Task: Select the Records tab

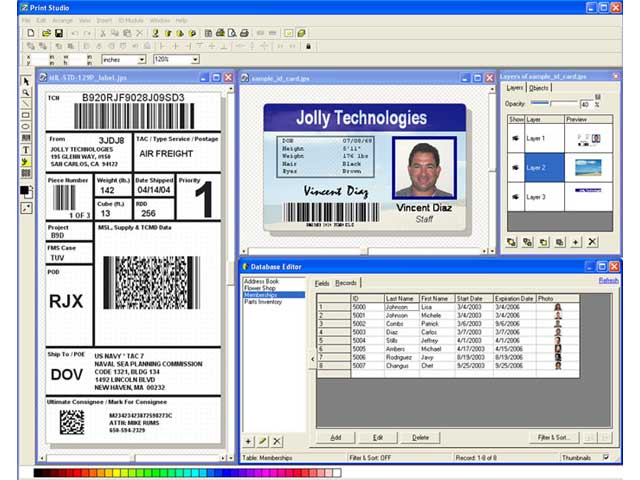Action: click(346, 283)
